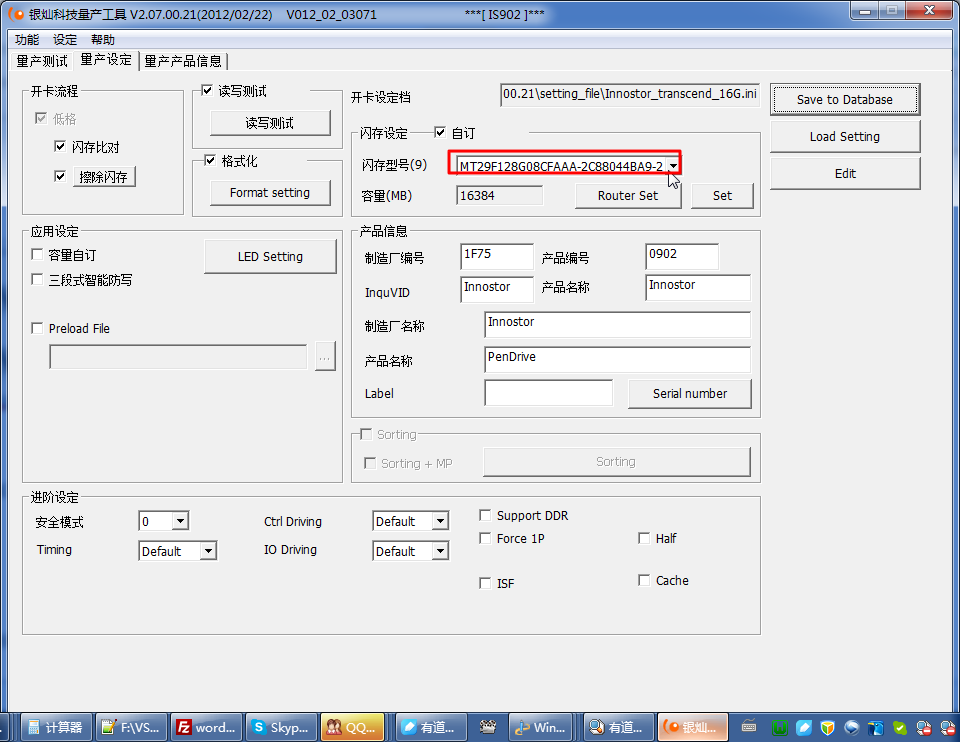The image size is (960, 742).
Task: Open the 计算器 calculator taskbar item
Action: click(x=56, y=727)
